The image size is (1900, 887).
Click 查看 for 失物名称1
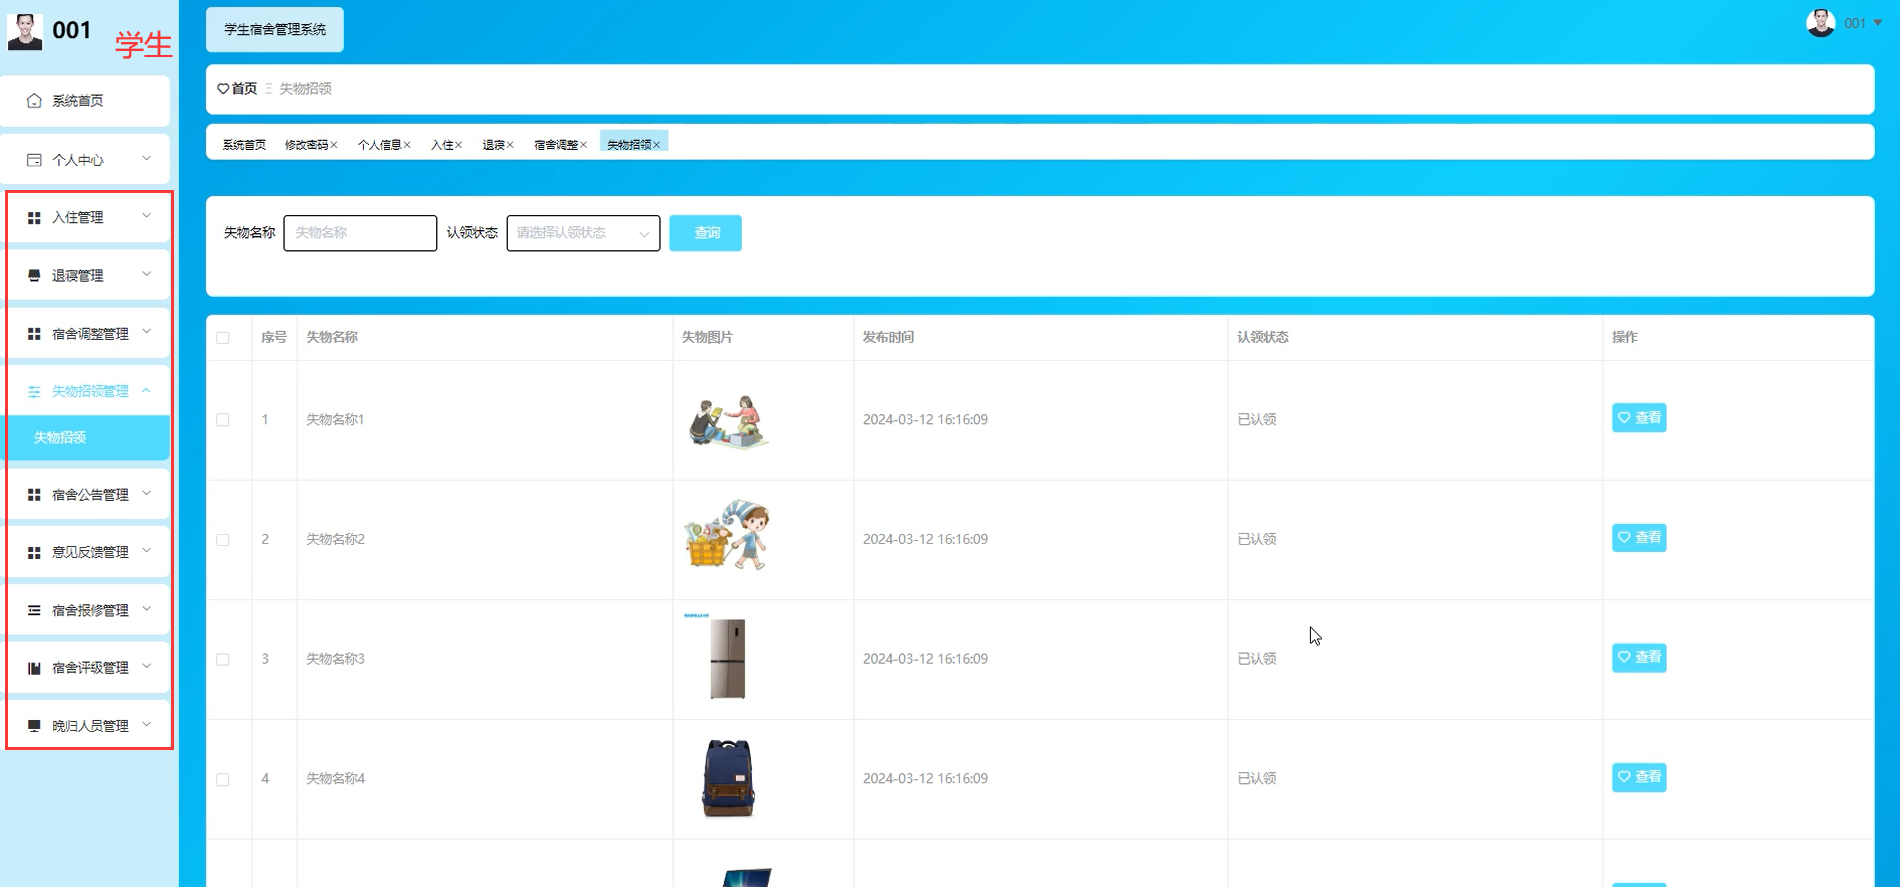tap(1639, 418)
